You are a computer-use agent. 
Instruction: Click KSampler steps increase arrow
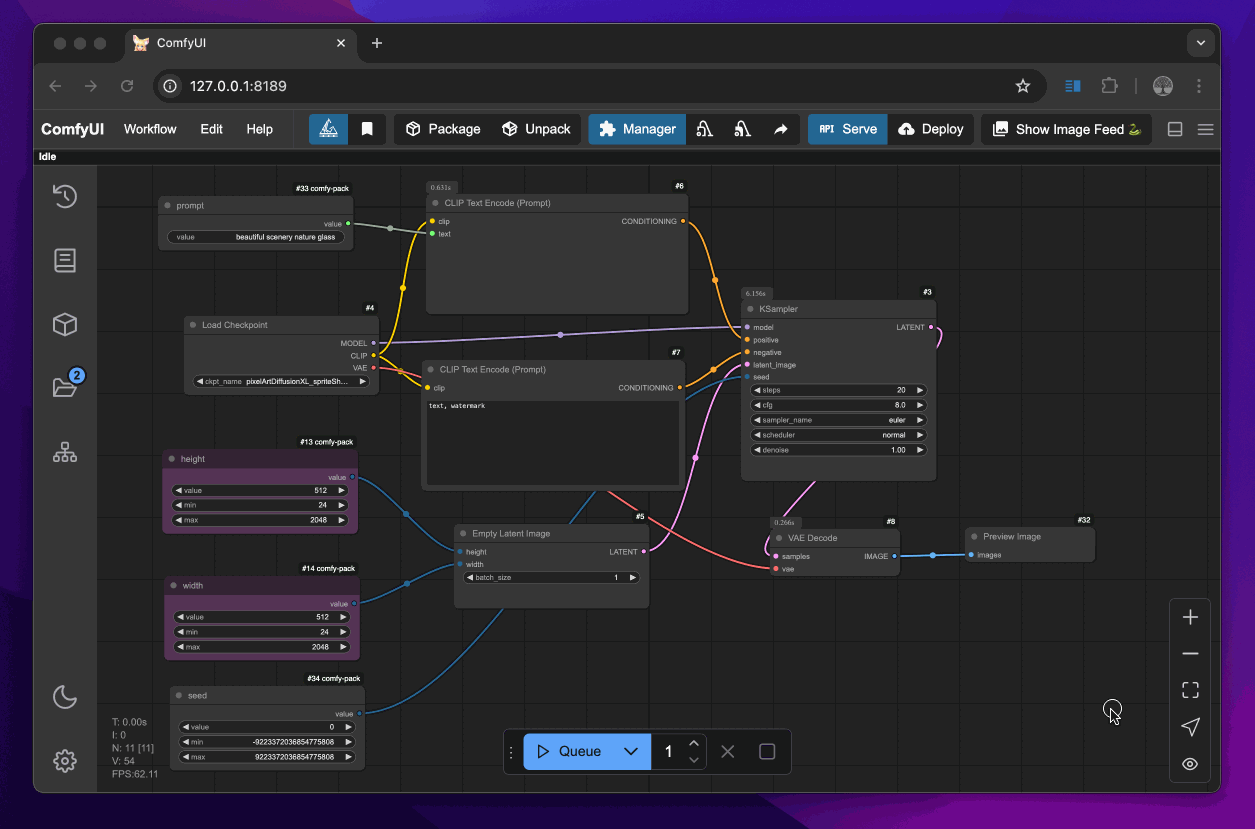(920, 390)
